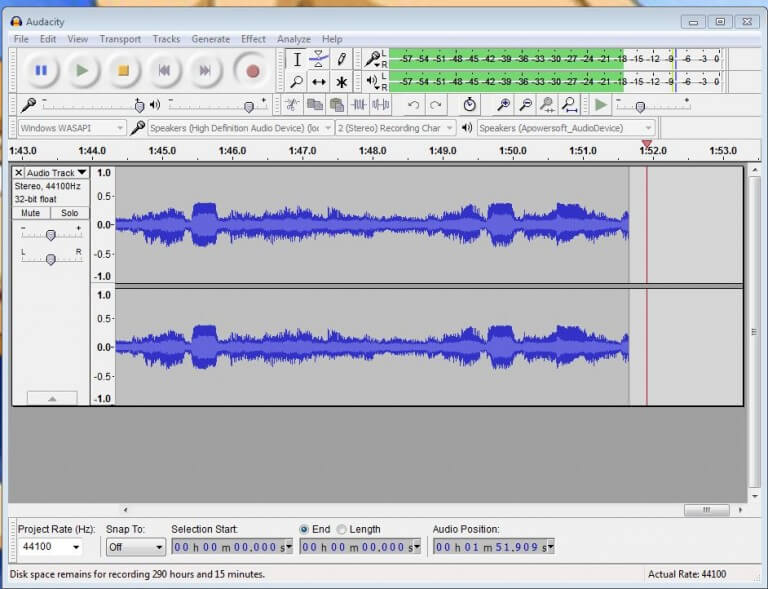The width and height of the screenshot is (768, 589).
Task: Collapse the track with bottom arrow
Action: coord(52,398)
